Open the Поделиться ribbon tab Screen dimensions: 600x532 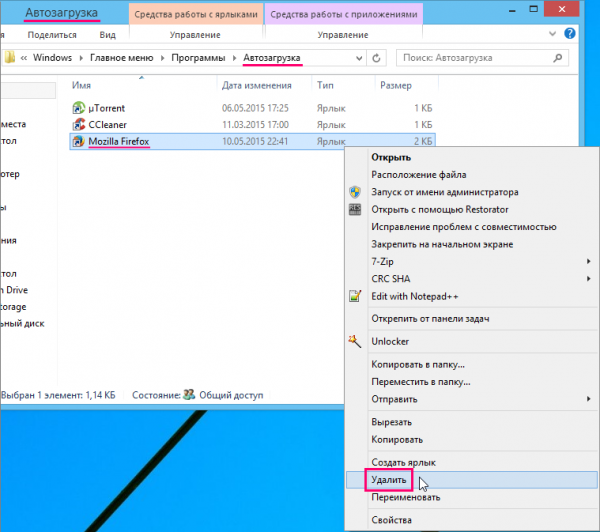pos(52,35)
